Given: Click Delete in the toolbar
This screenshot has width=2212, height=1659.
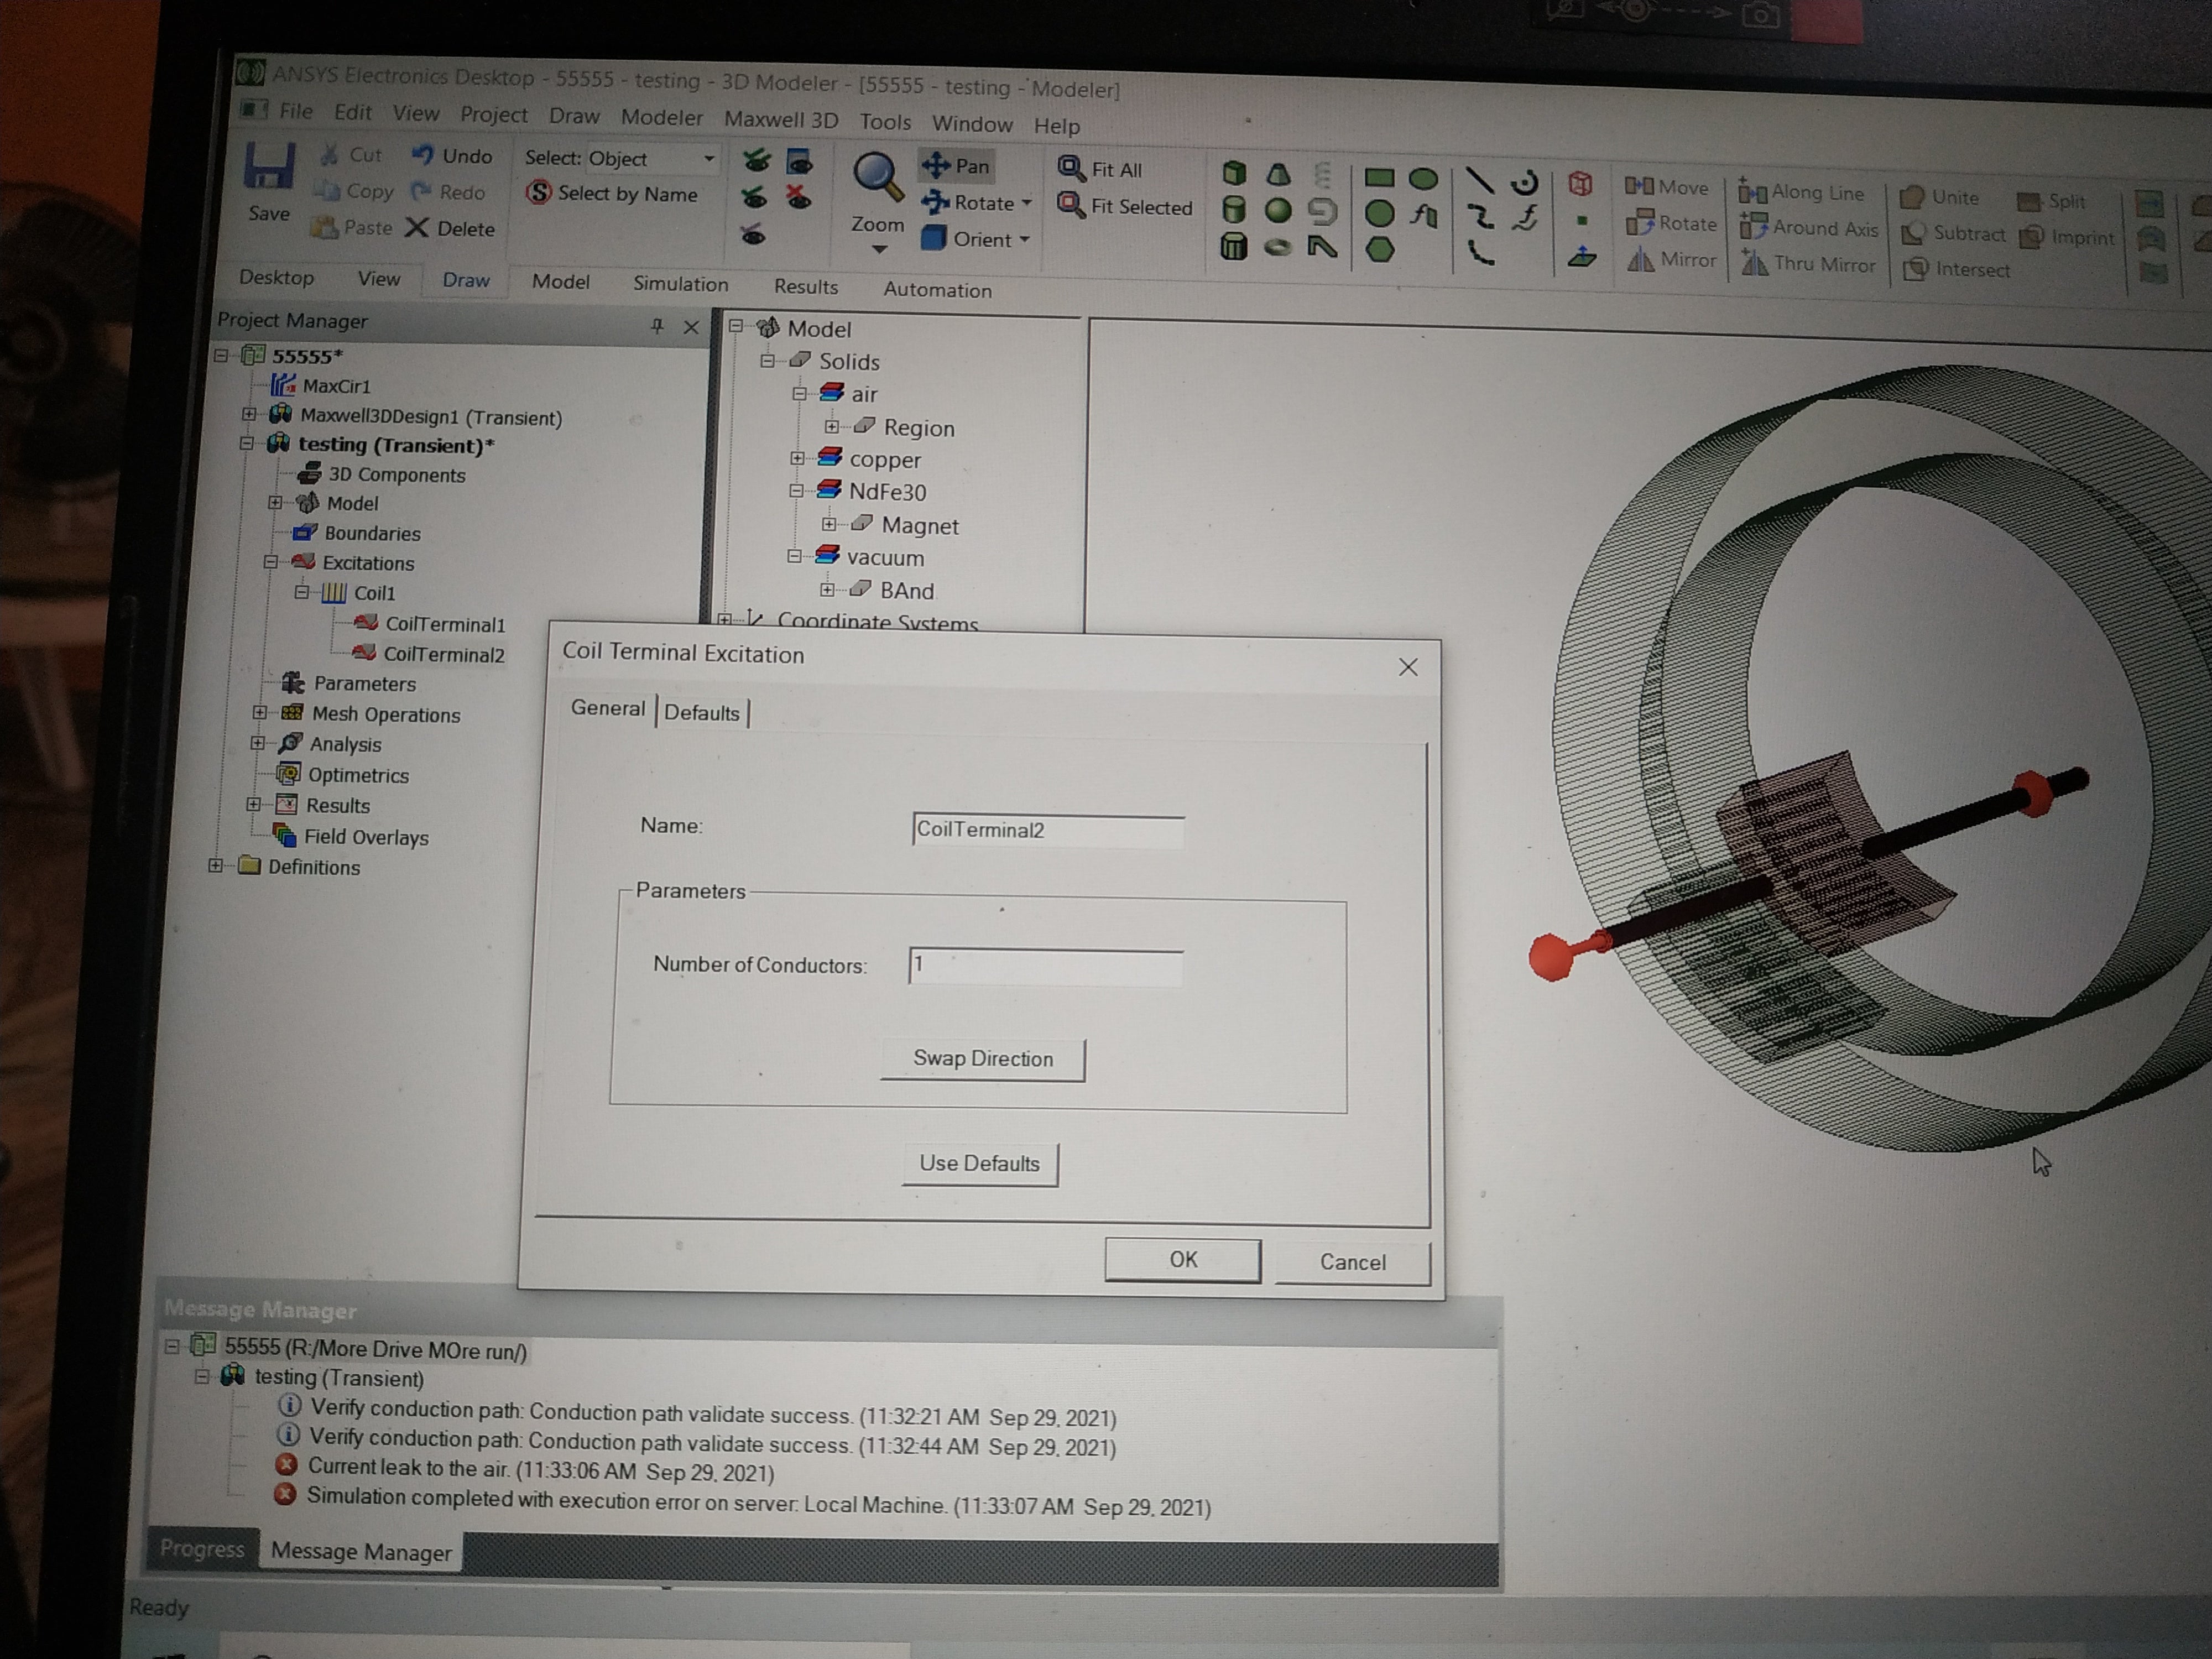Looking at the screenshot, I should (x=450, y=228).
